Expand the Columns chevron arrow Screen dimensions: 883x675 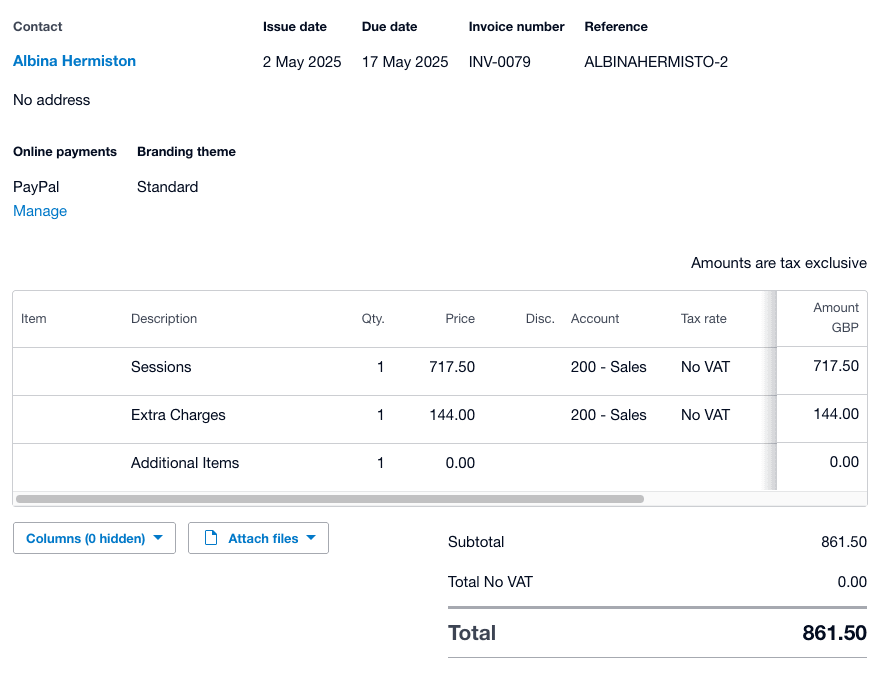pos(158,537)
